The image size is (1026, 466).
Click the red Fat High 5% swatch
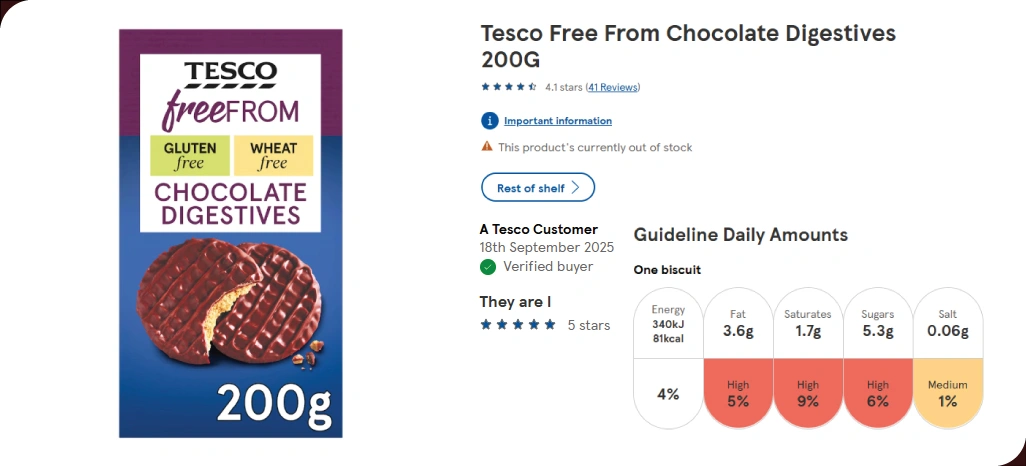738,393
